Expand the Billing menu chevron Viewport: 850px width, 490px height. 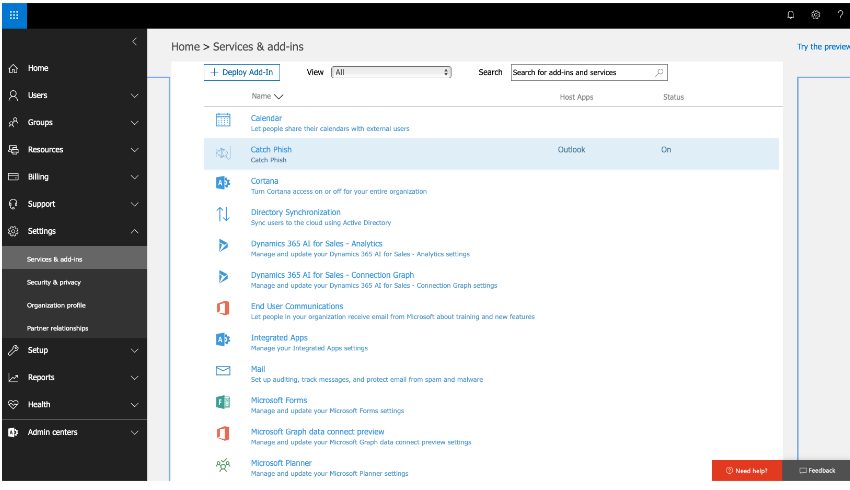(134, 177)
